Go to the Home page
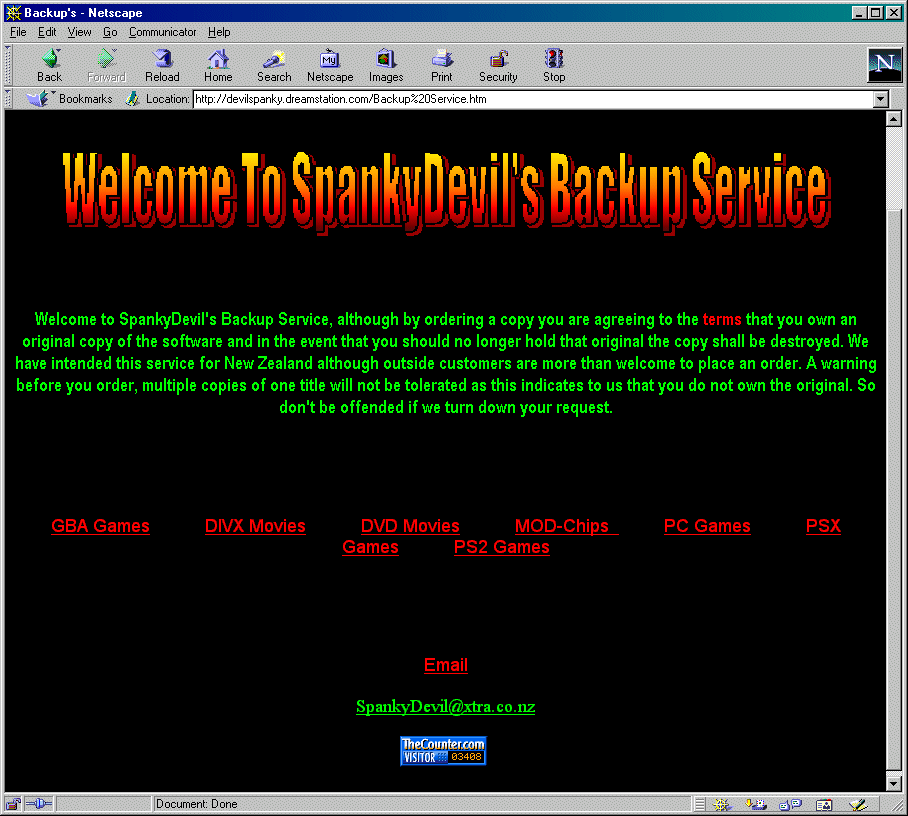The width and height of the screenshot is (908, 816). (x=218, y=65)
